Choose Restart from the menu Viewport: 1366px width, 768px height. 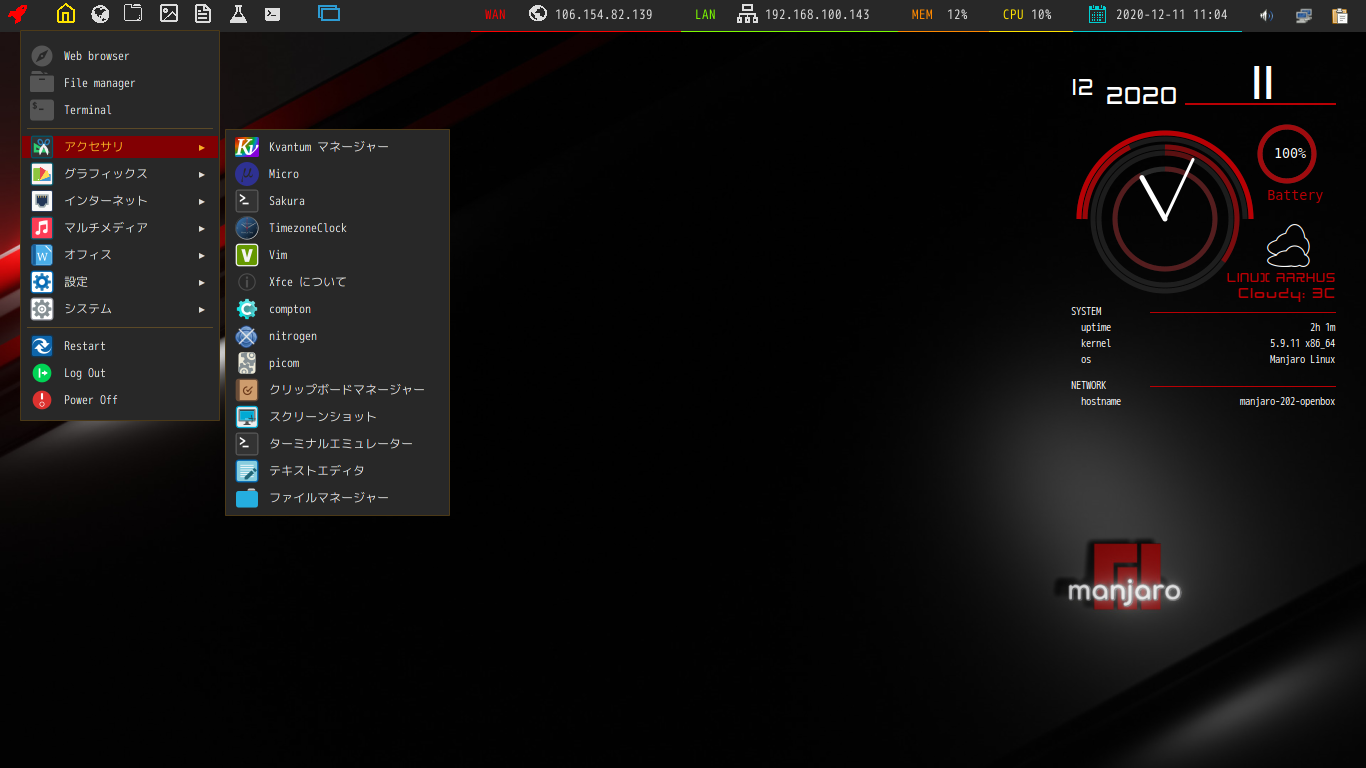[120, 346]
